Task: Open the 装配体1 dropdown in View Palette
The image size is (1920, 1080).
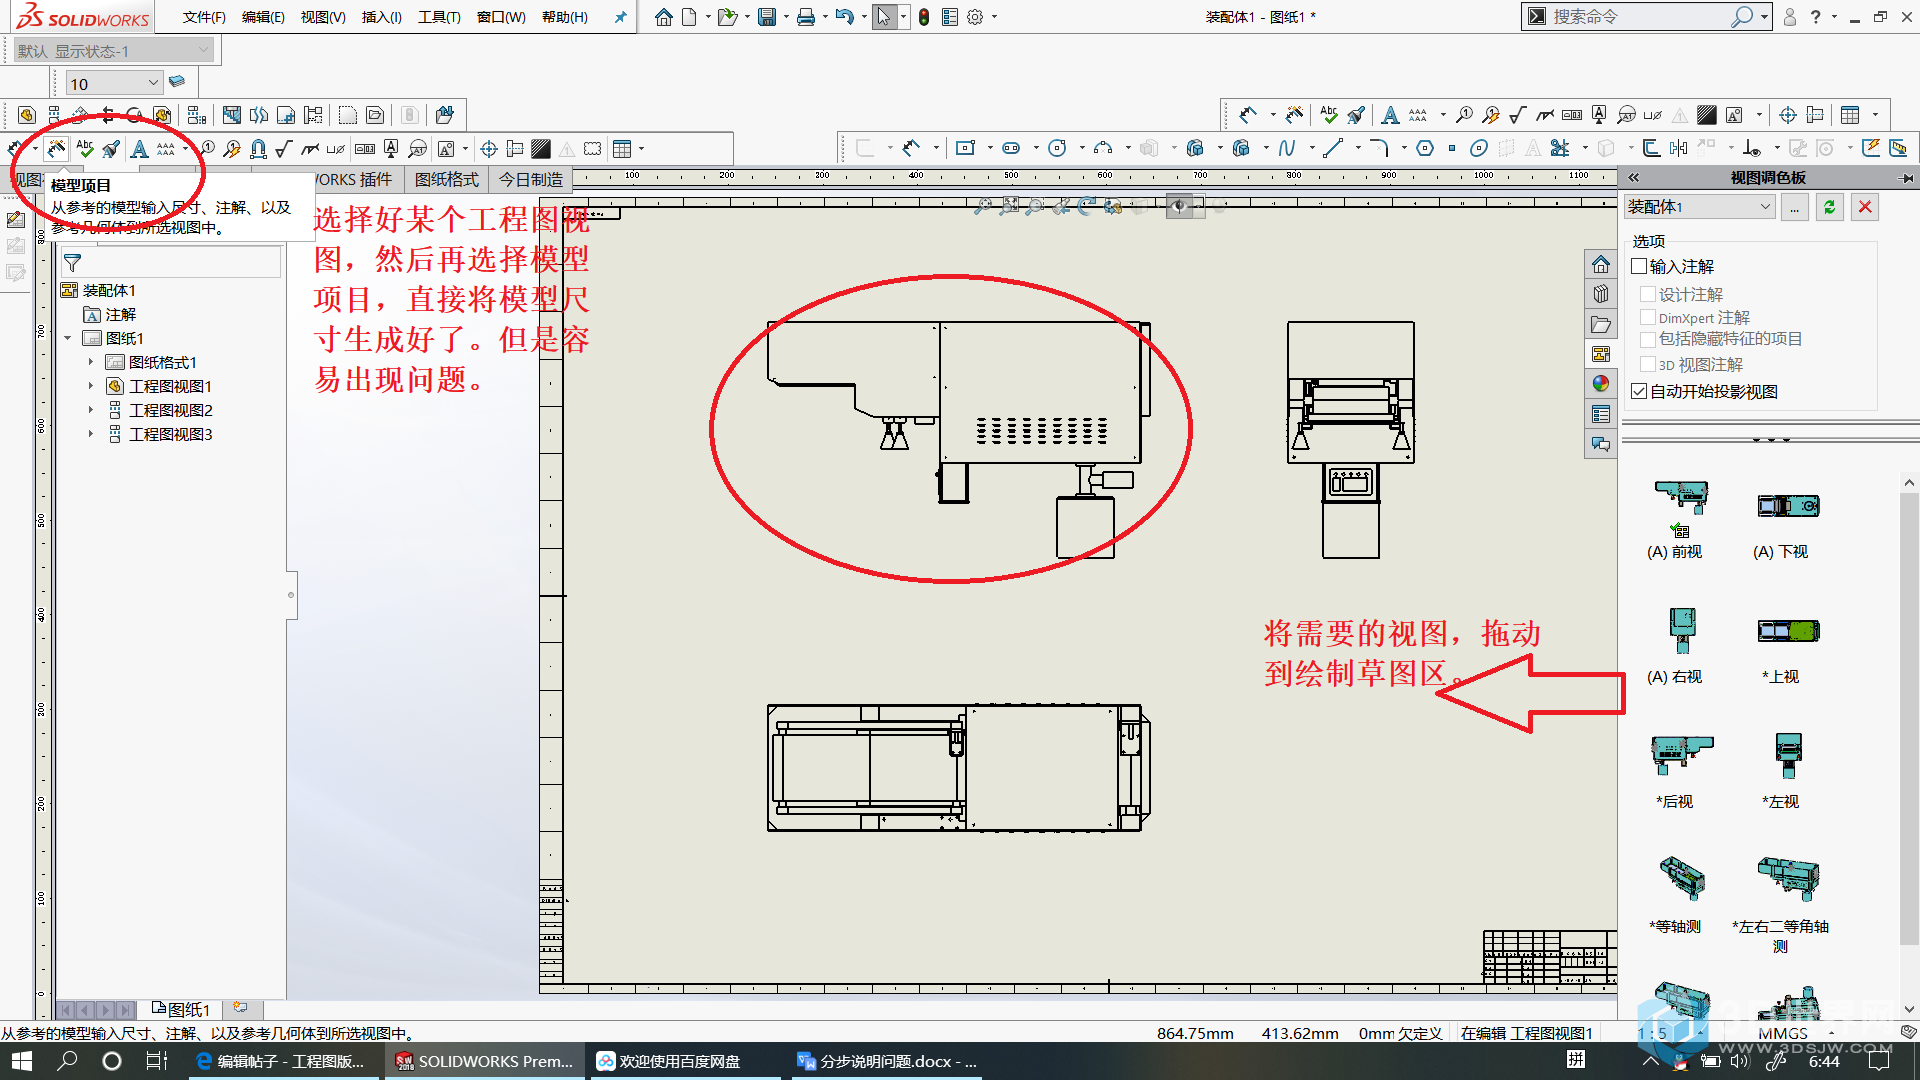Action: pos(1699,207)
